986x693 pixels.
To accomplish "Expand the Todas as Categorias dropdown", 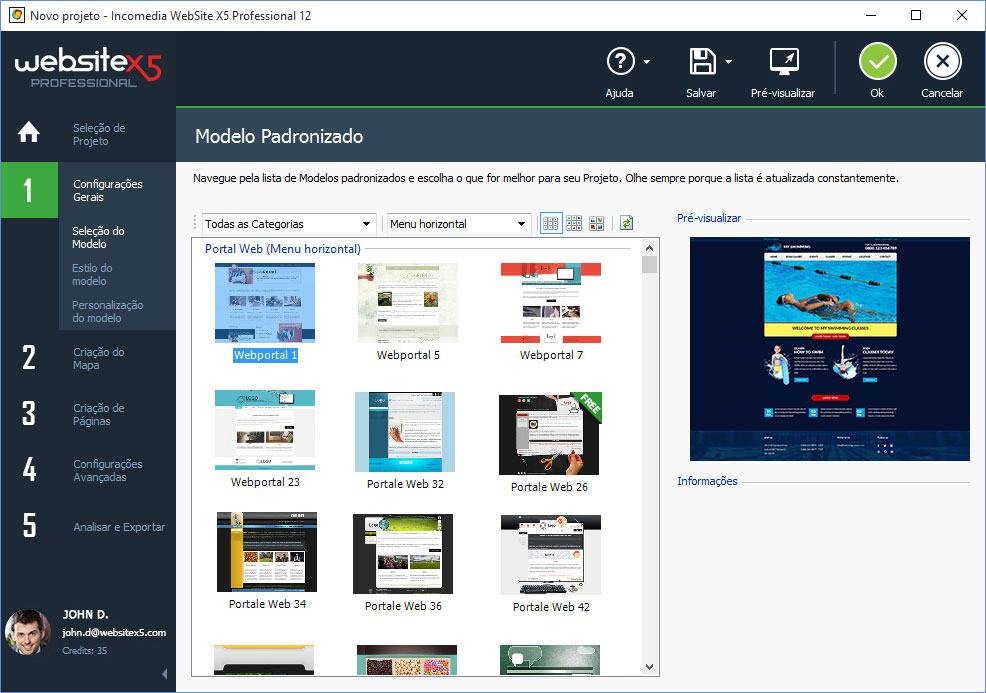I will tap(289, 224).
